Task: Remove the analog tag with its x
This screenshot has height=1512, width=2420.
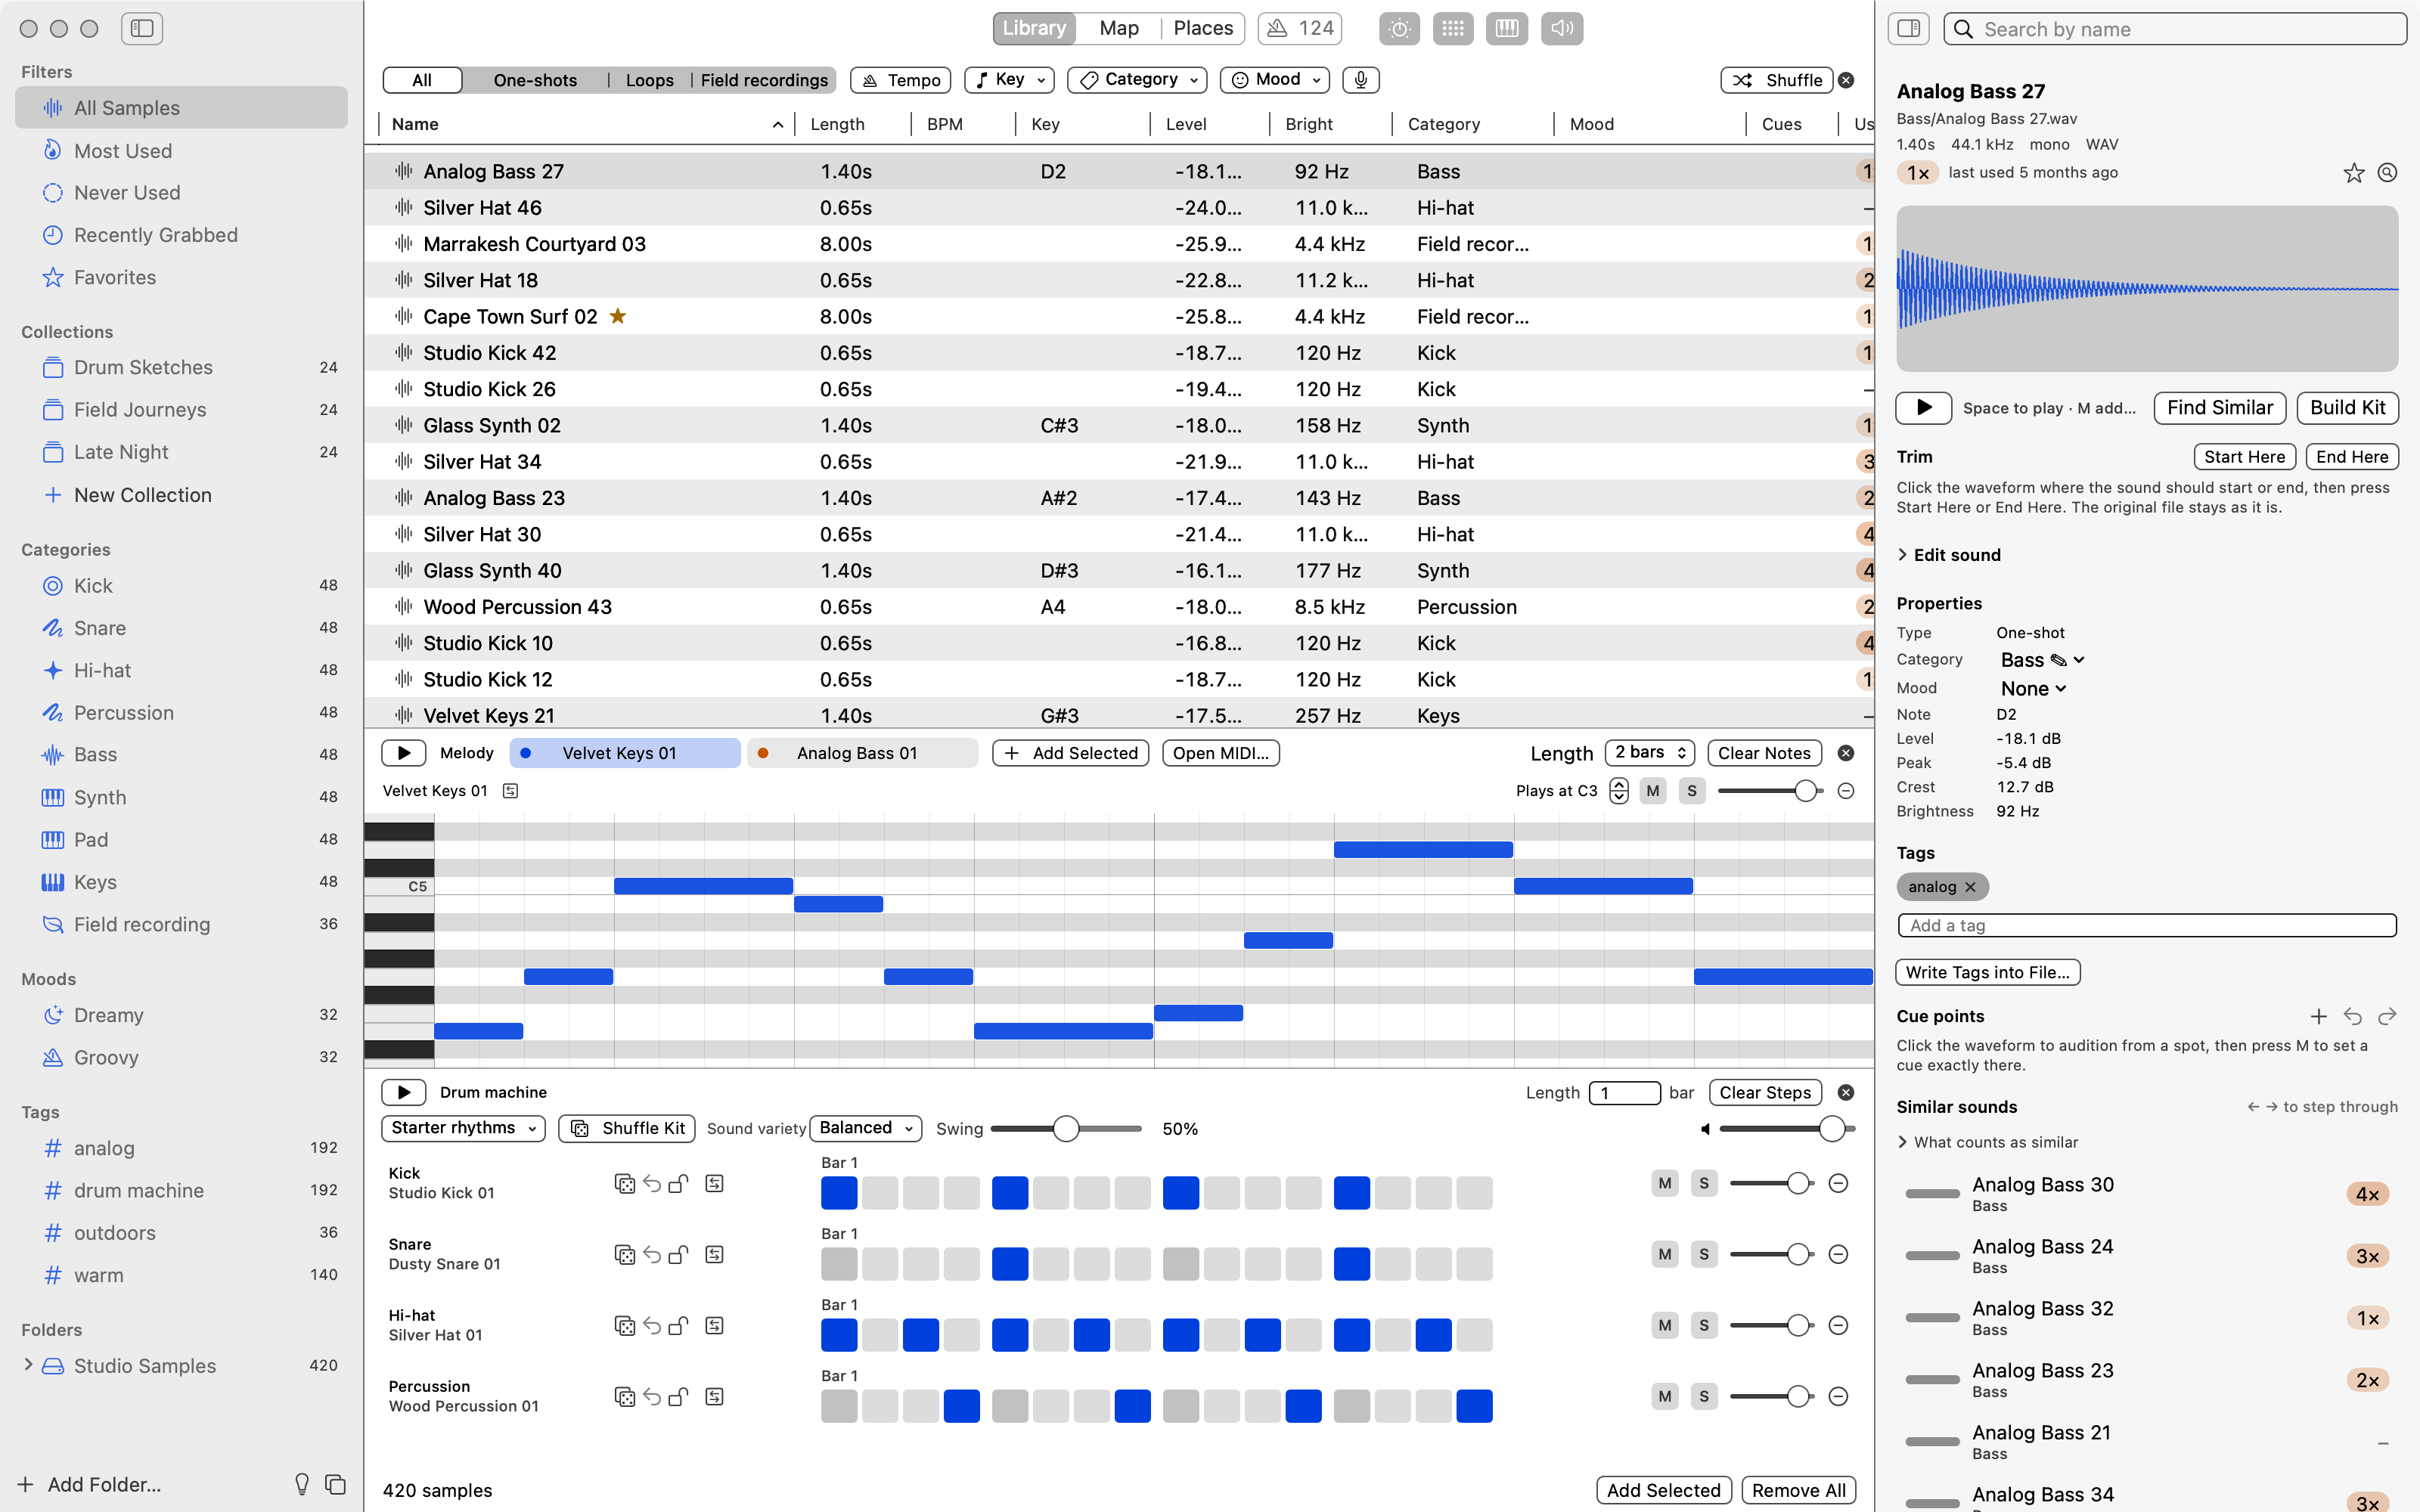Action: (1970, 887)
